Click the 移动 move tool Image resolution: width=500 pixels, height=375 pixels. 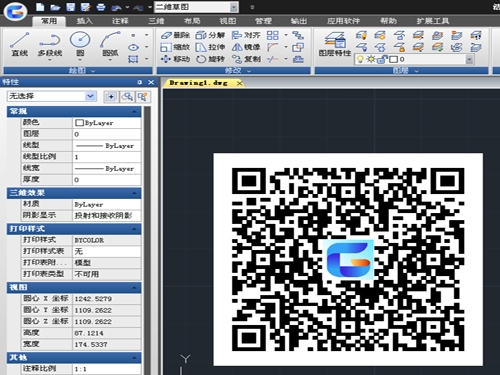click(x=175, y=59)
